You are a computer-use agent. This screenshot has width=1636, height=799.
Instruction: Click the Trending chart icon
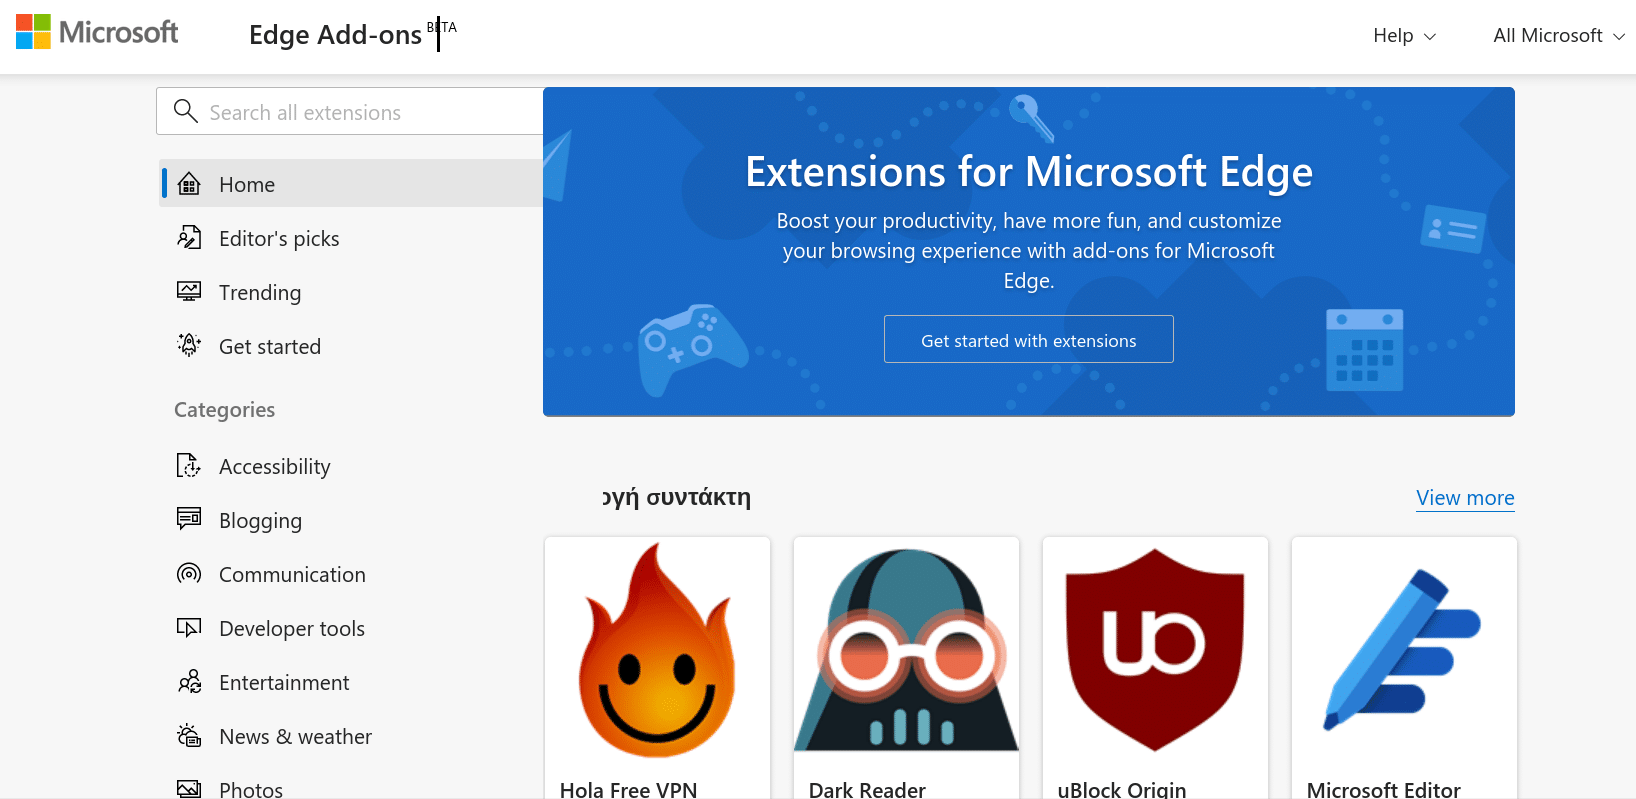point(189,292)
